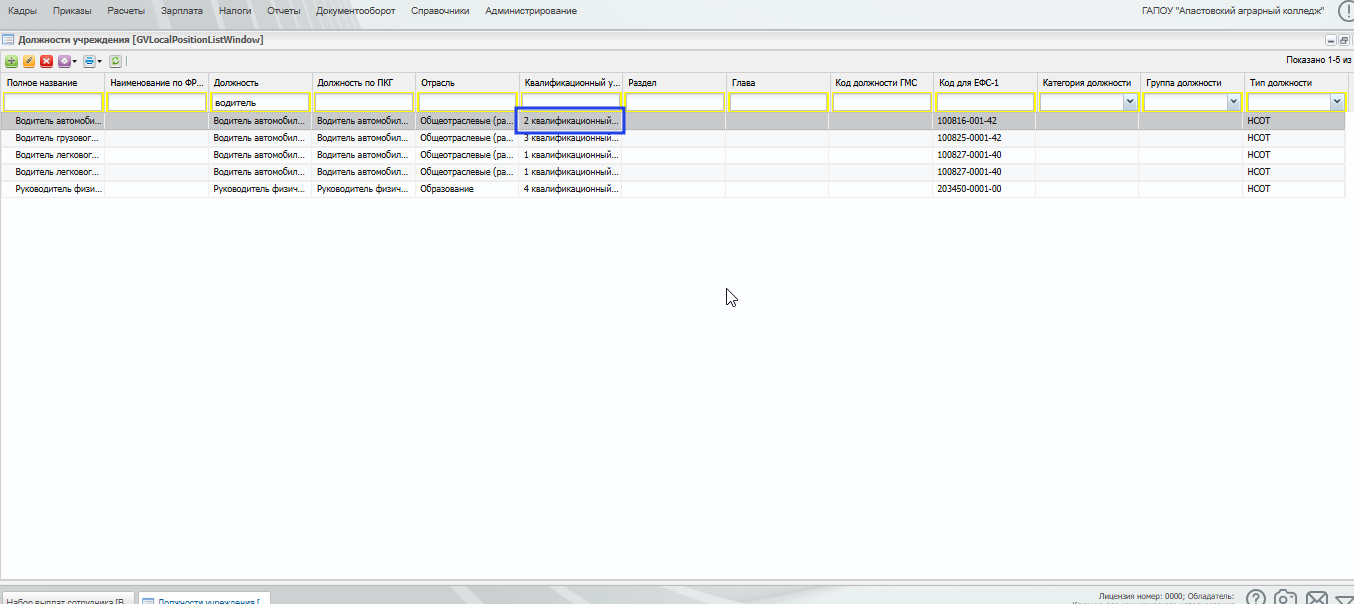Viewport: 1354px width, 604px height.
Task: Click code cell 203450-0001-00
Action: [985, 189]
